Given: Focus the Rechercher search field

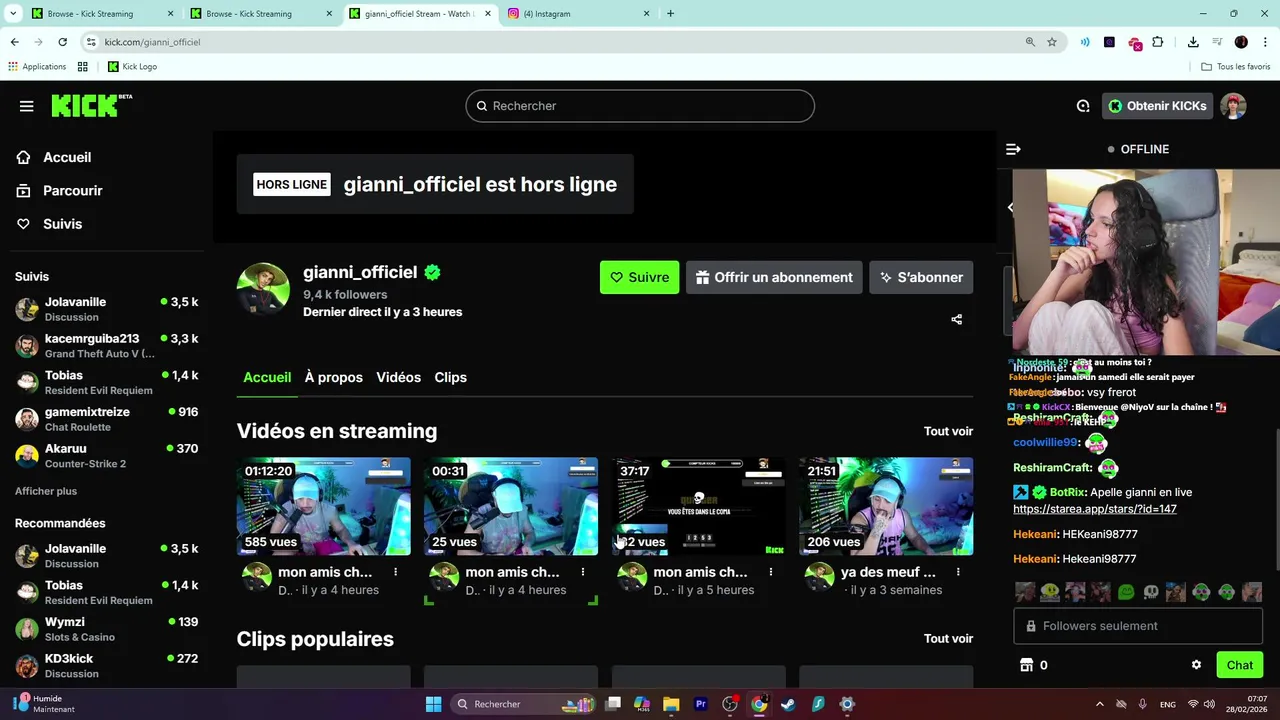Looking at the screenshot, I should [640, 106].
